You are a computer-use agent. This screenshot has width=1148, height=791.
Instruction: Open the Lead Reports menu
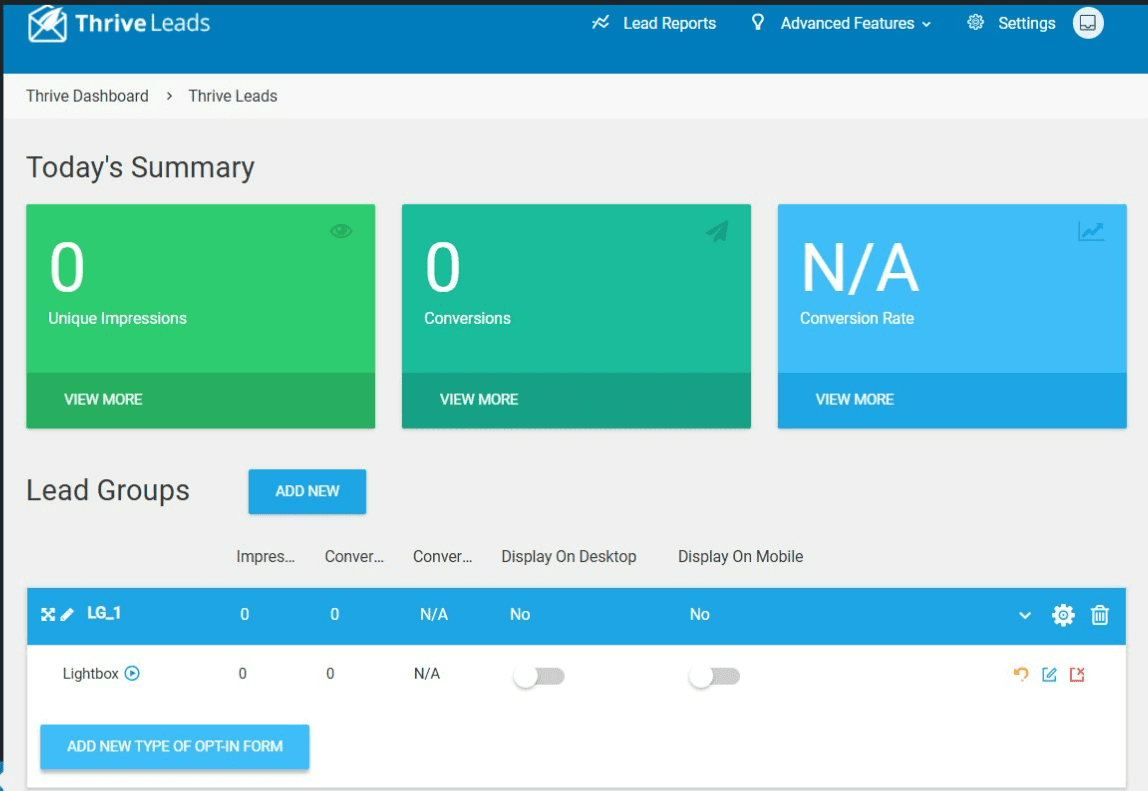[x=655, y=23]
